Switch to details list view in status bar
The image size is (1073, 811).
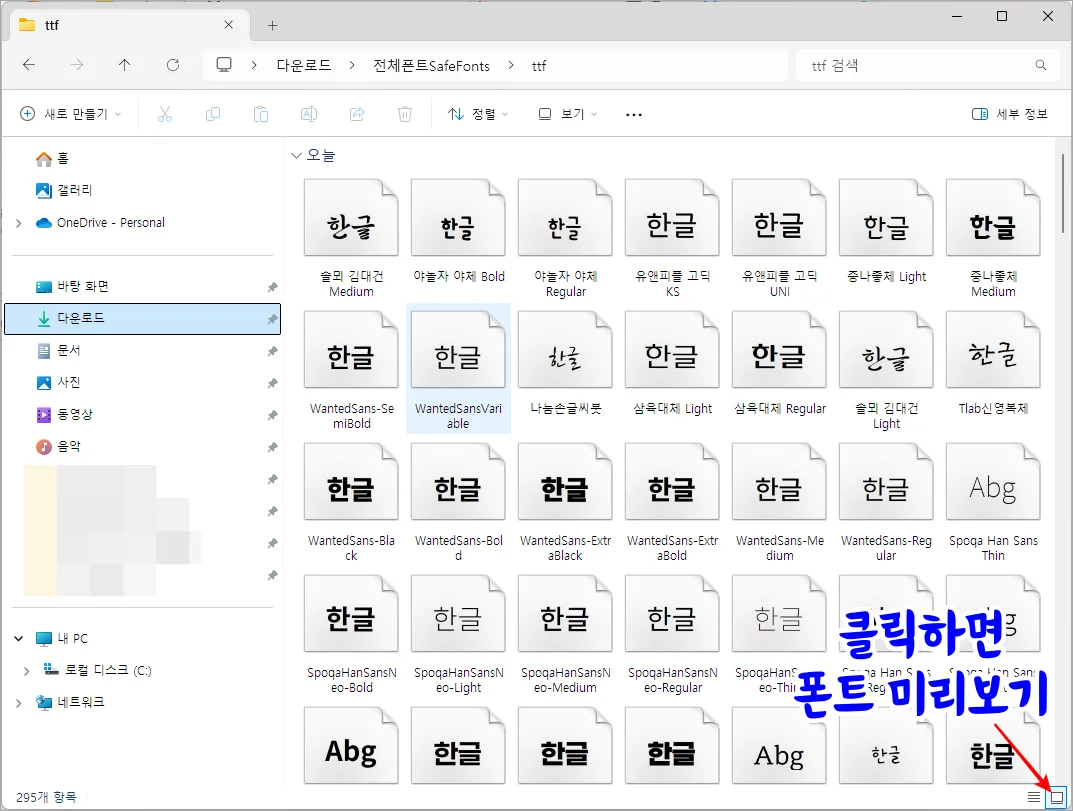click(1032, 796)
